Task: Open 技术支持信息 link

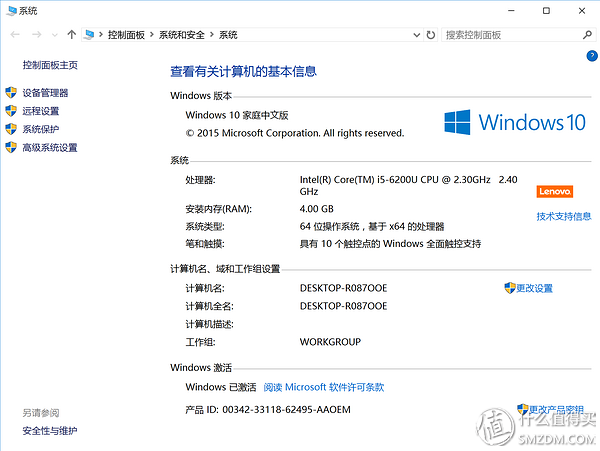Action: (x=564, y=217)
